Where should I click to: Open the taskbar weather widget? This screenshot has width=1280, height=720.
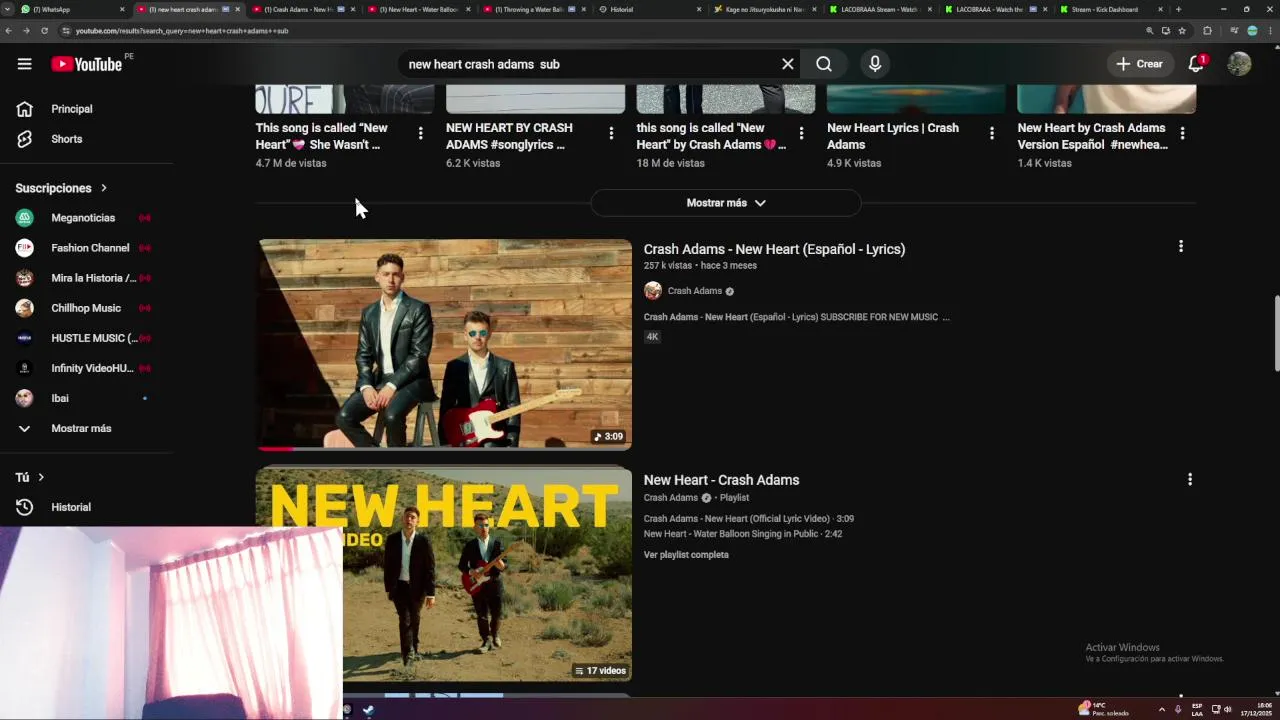tap(1103, 709)
